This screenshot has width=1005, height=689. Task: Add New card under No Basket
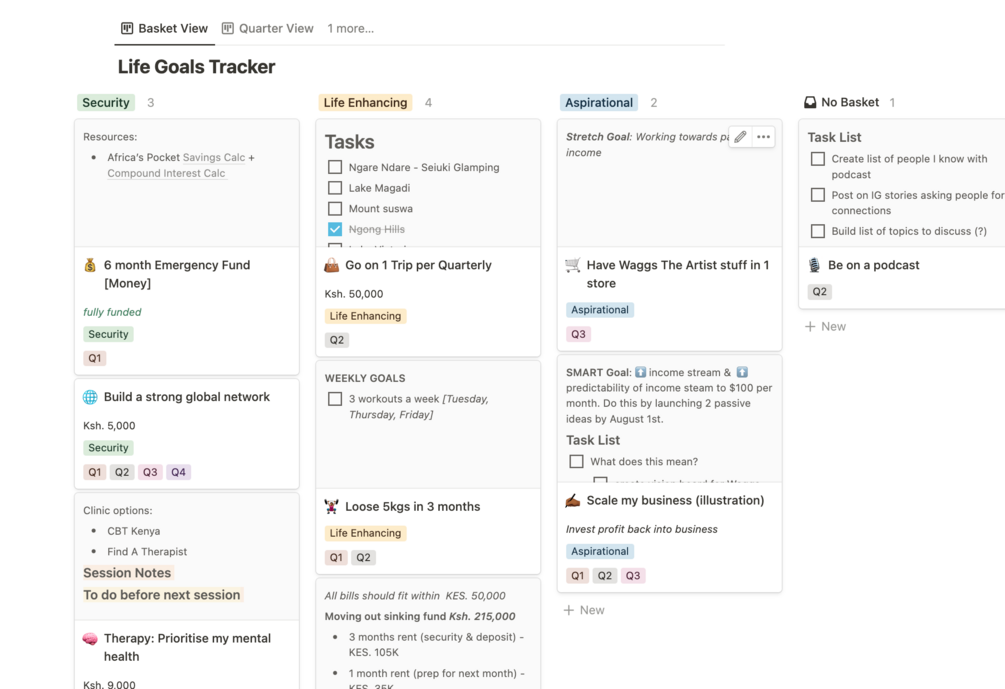click(x=826, y=326)
